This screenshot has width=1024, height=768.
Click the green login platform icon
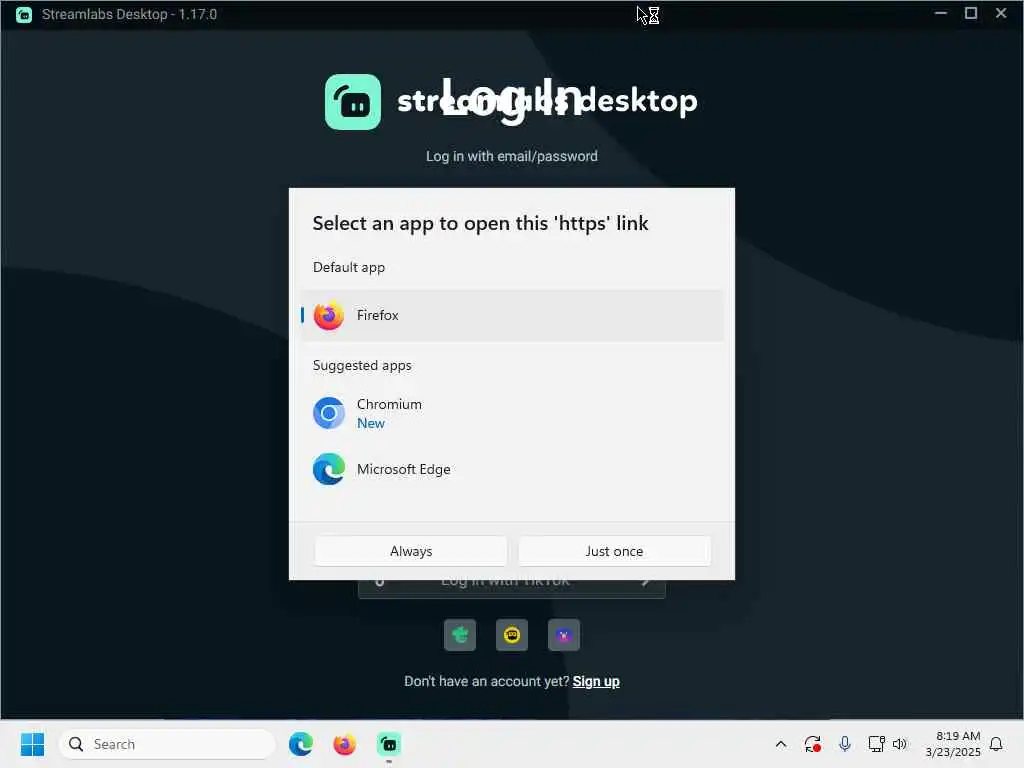click(460, 635)
